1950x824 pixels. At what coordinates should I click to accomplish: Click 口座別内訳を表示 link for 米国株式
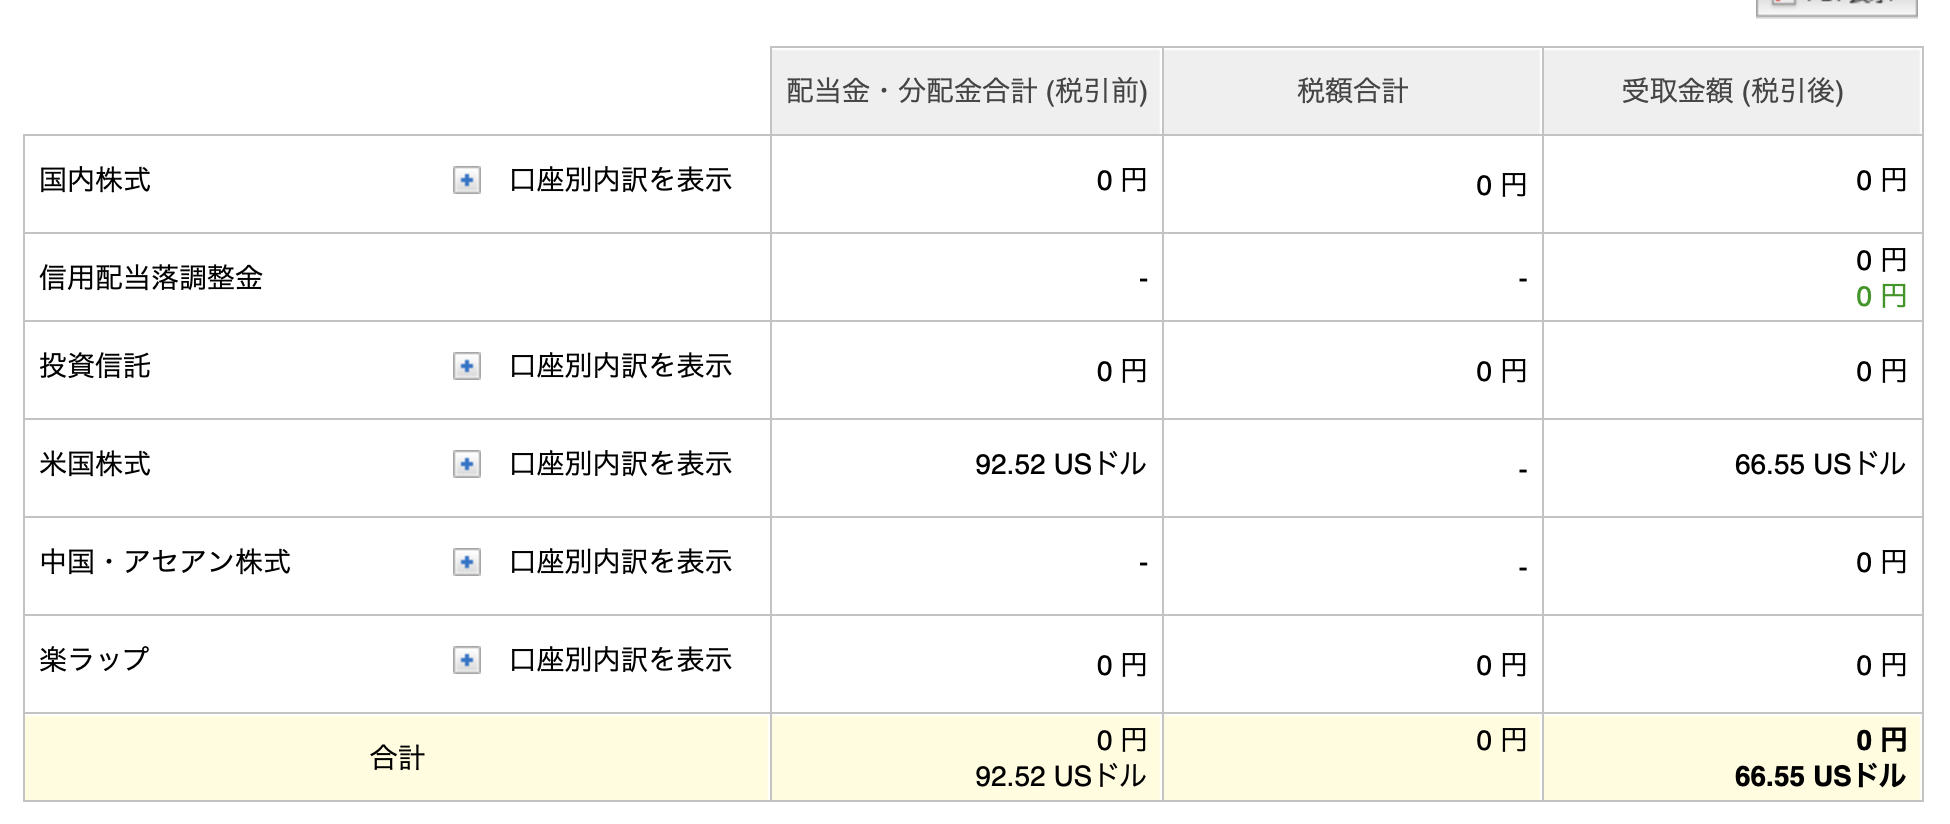pos(621,464)
